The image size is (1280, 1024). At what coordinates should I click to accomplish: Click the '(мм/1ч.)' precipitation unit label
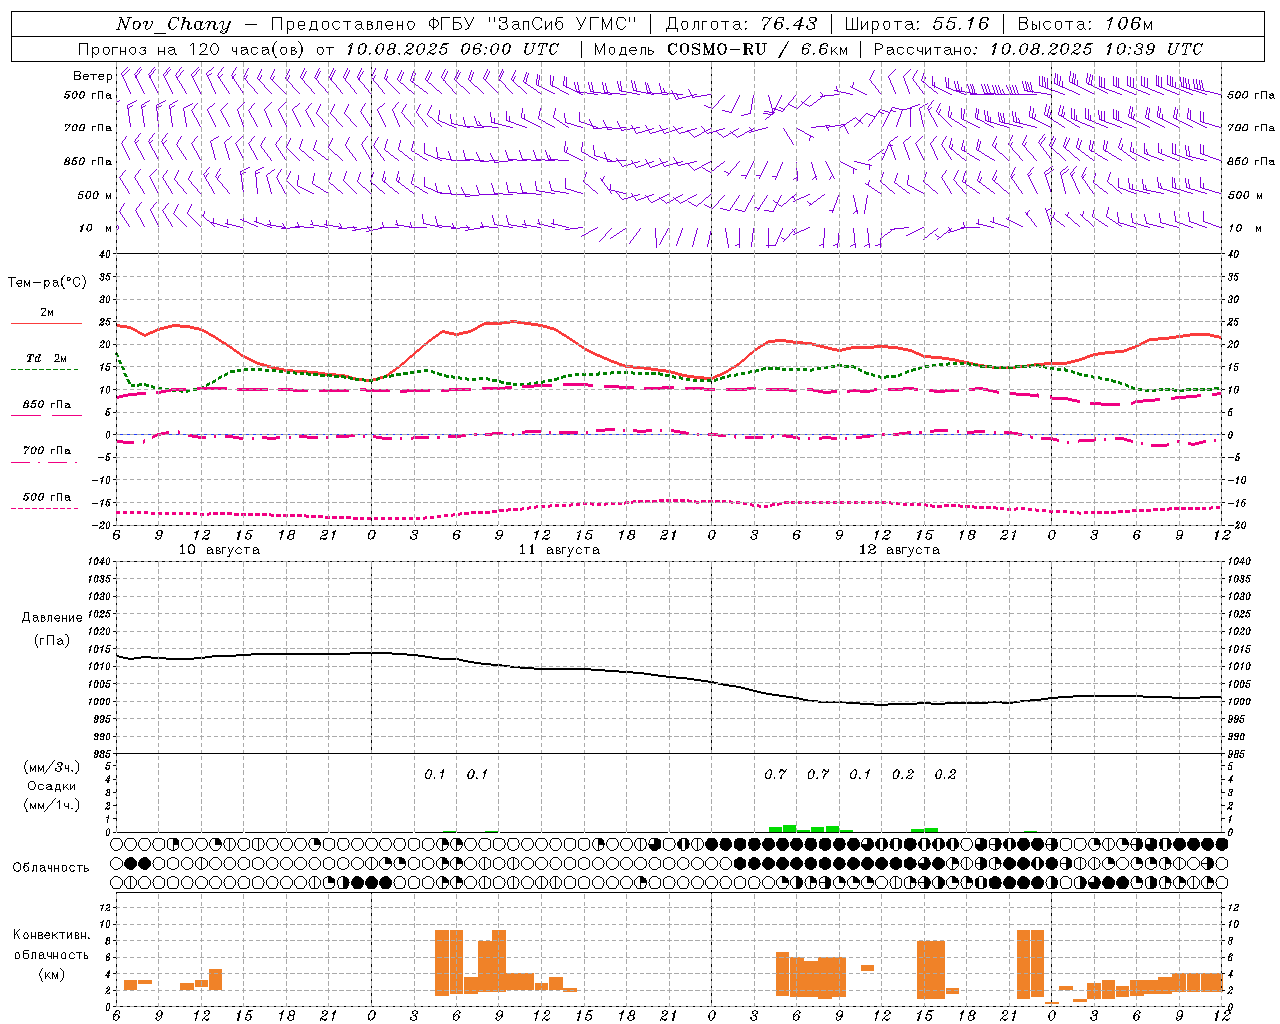click(x=52, y=805)
